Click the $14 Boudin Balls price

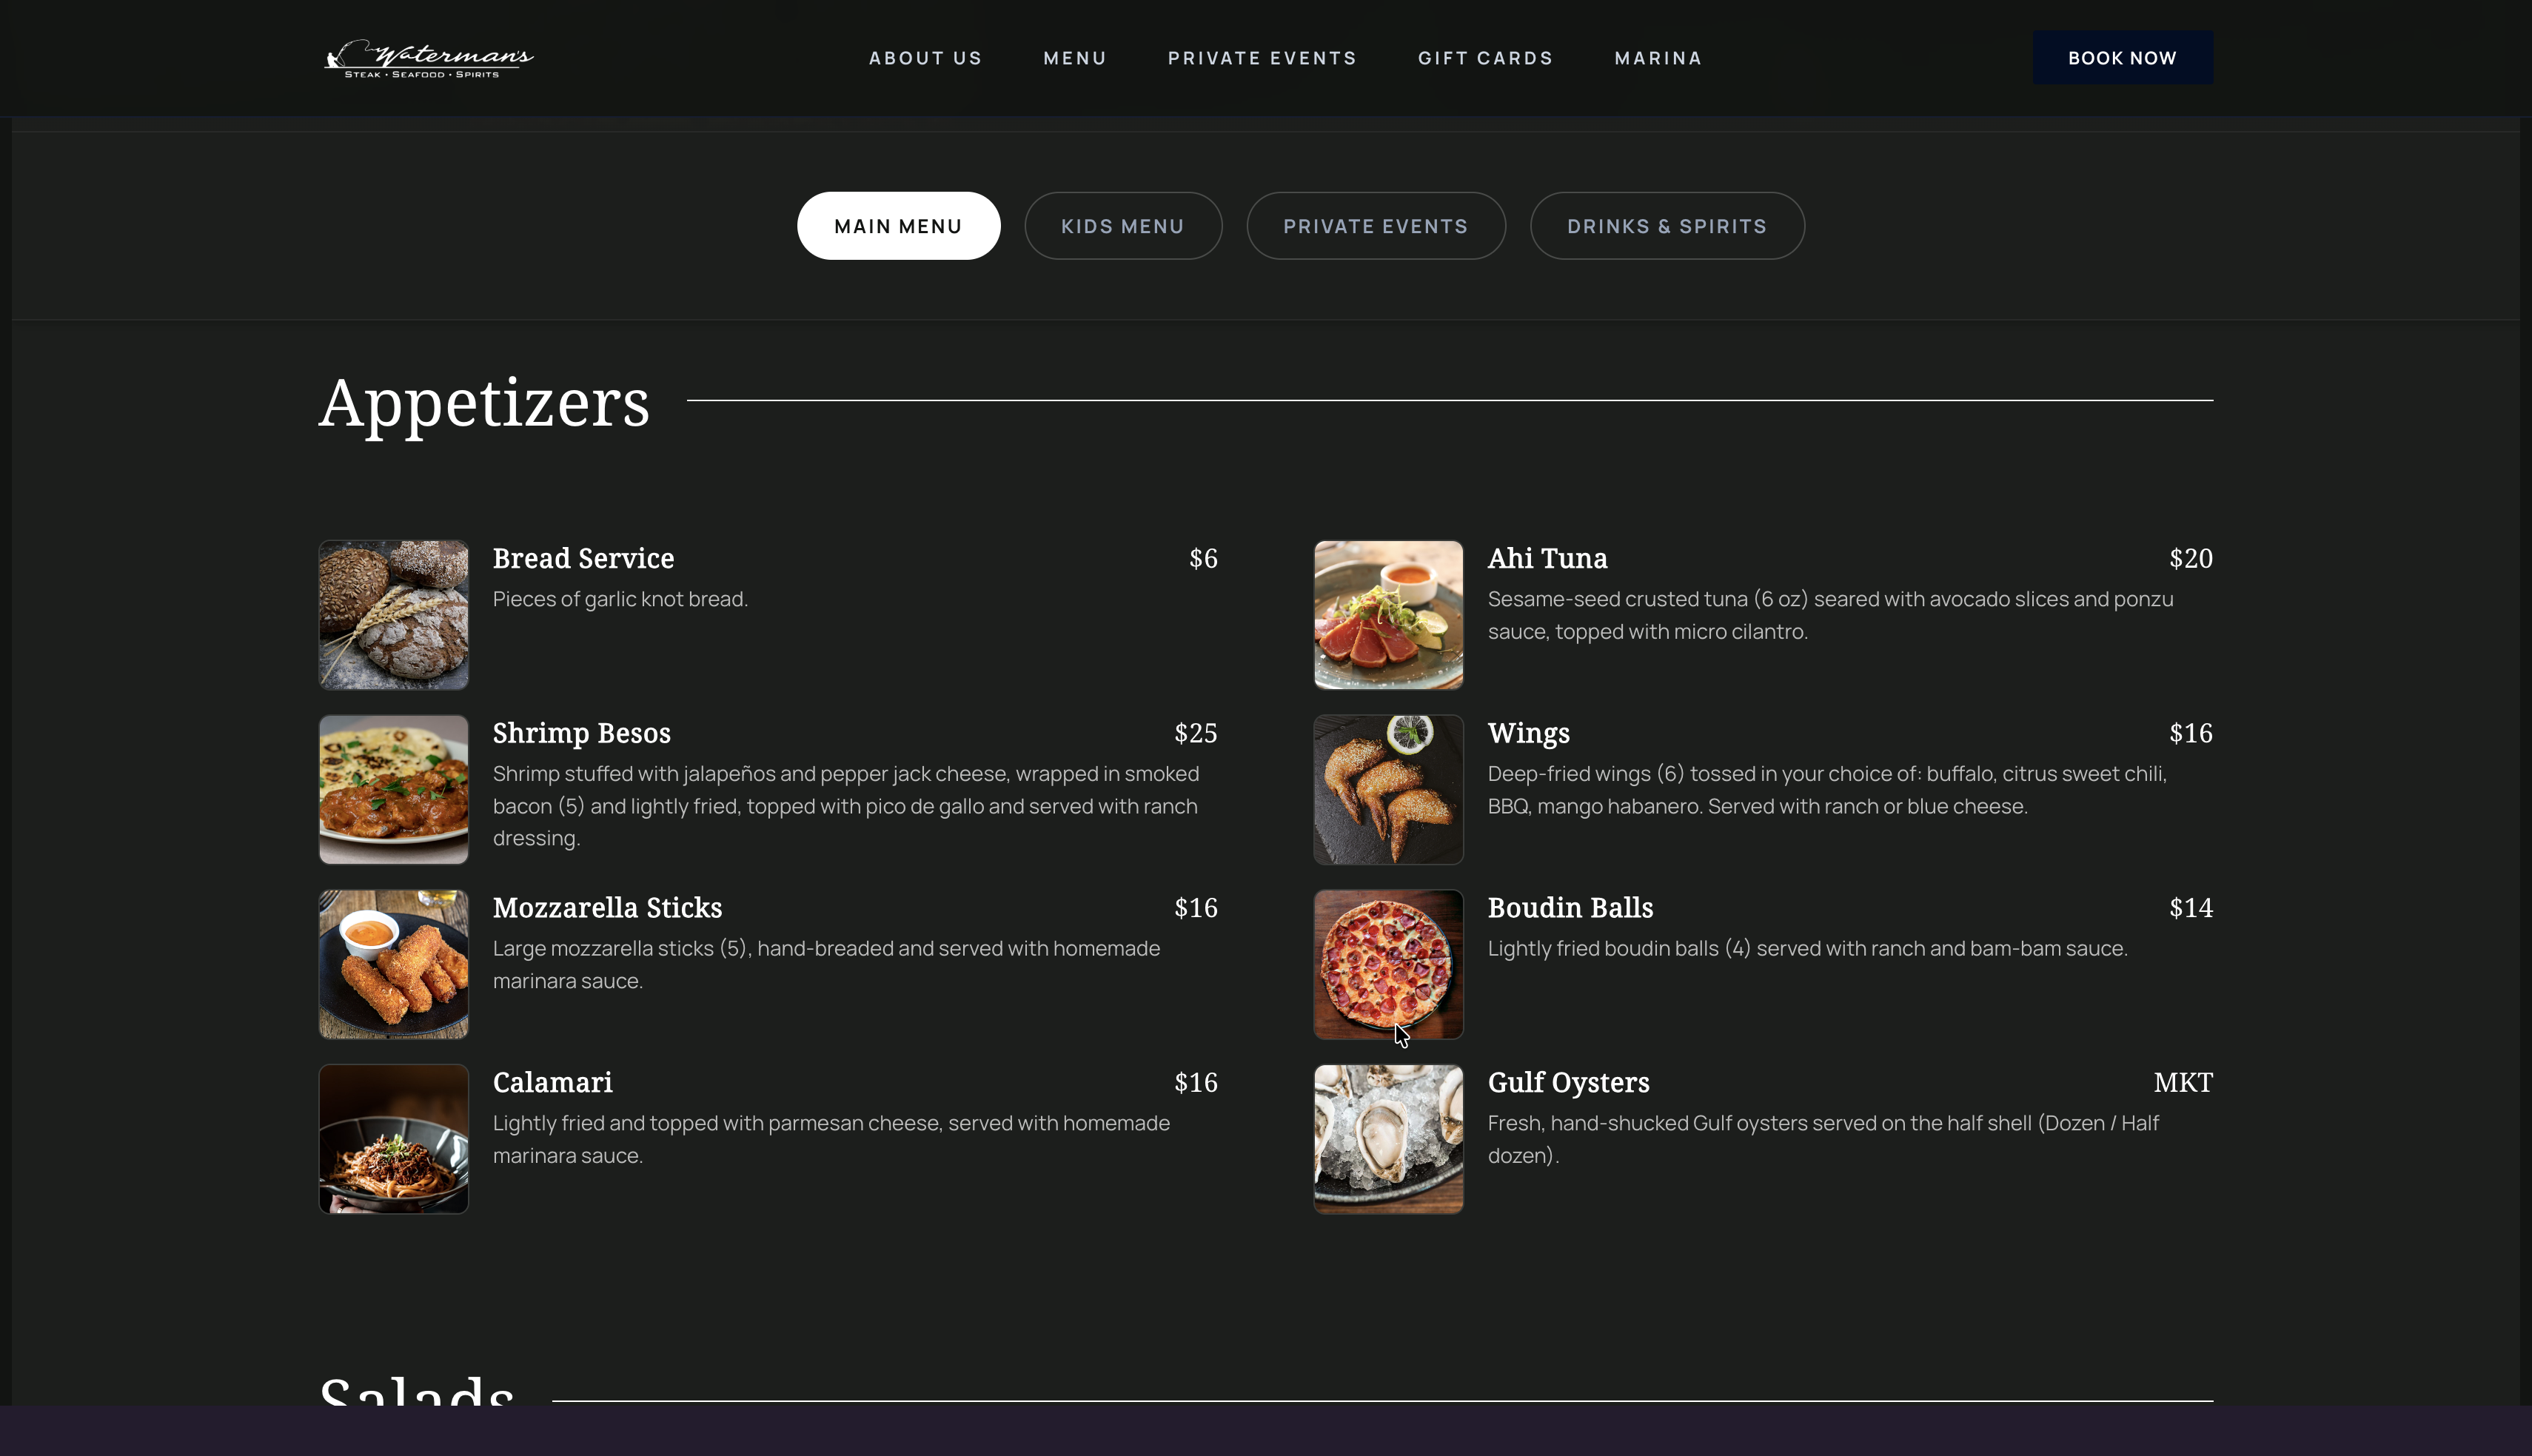[x=2191, y=908]
